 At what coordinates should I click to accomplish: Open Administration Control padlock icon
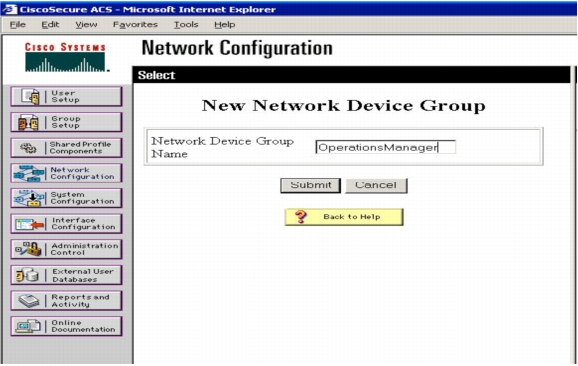coord(28,250)
